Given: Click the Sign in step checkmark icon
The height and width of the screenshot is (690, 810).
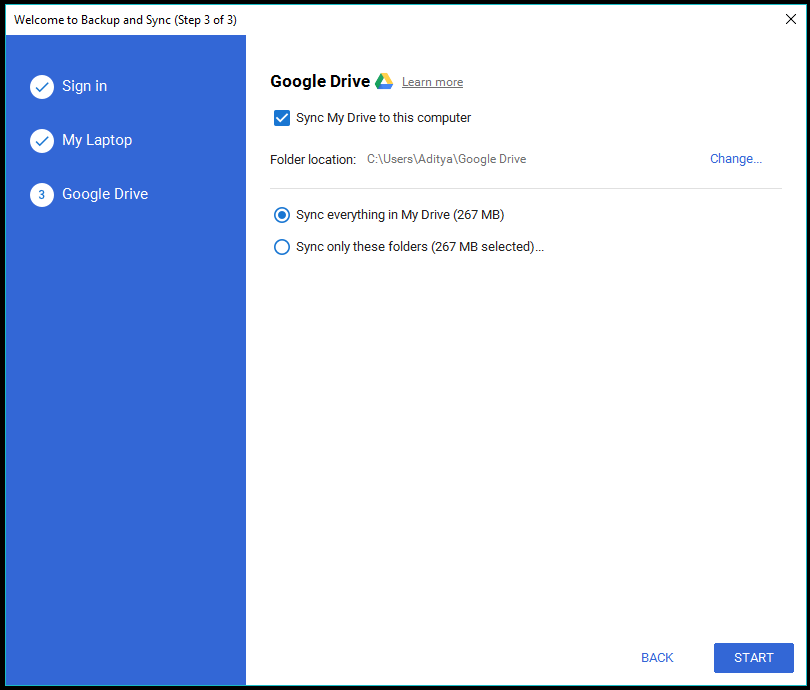Looking at the screenshot, I should coord(42,87).
